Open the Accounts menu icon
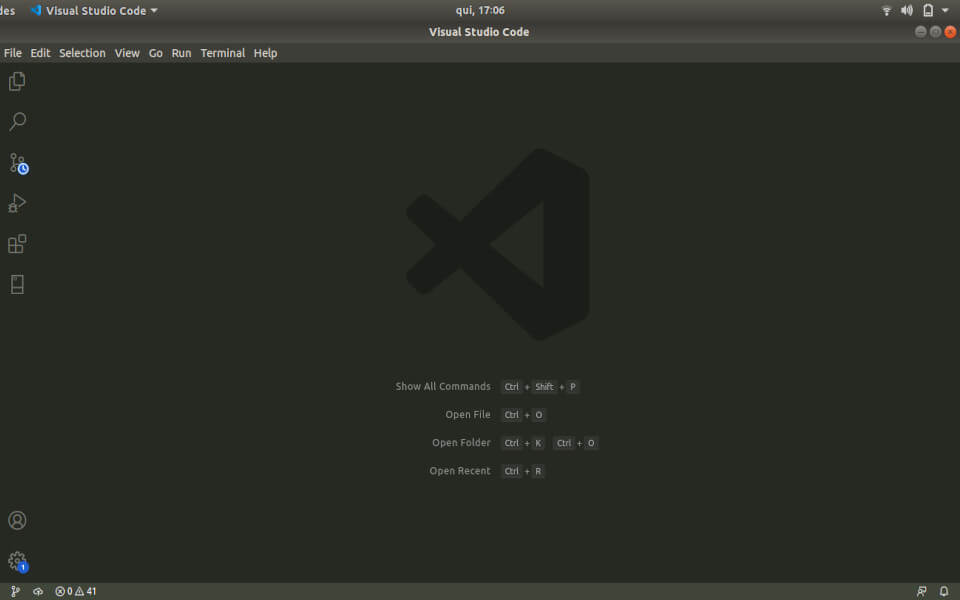960x600 pixels. 17,520
